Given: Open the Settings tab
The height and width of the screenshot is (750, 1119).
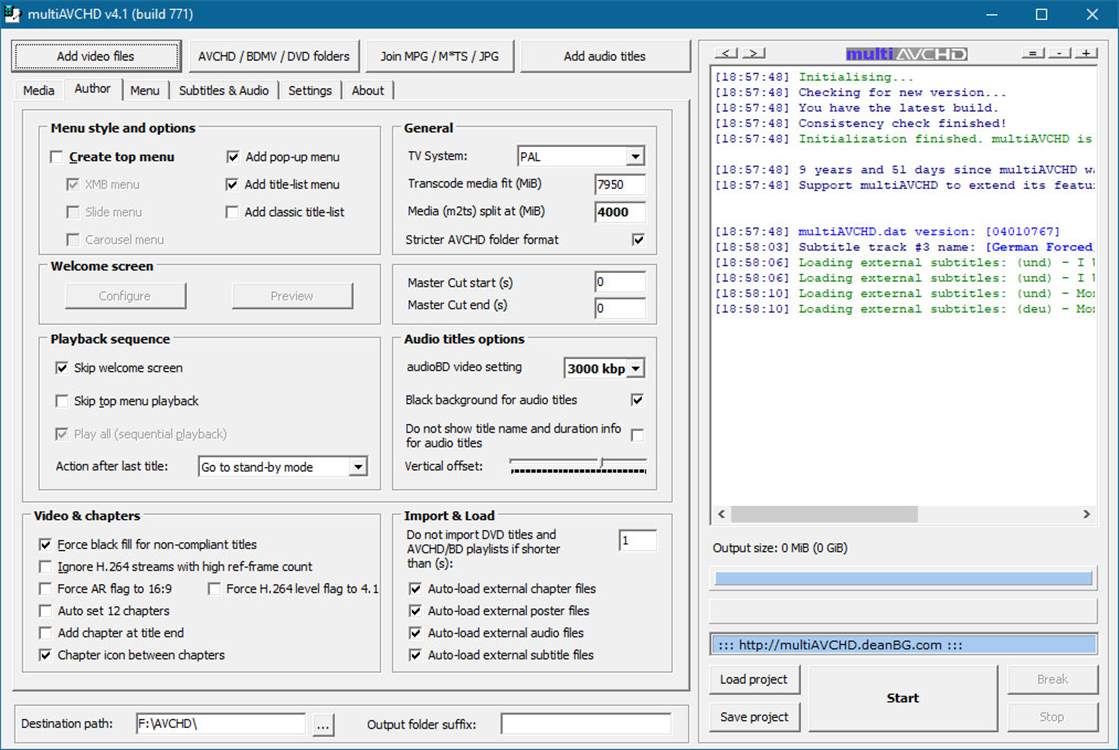Looking at the screenshot, I should (310, 91).
